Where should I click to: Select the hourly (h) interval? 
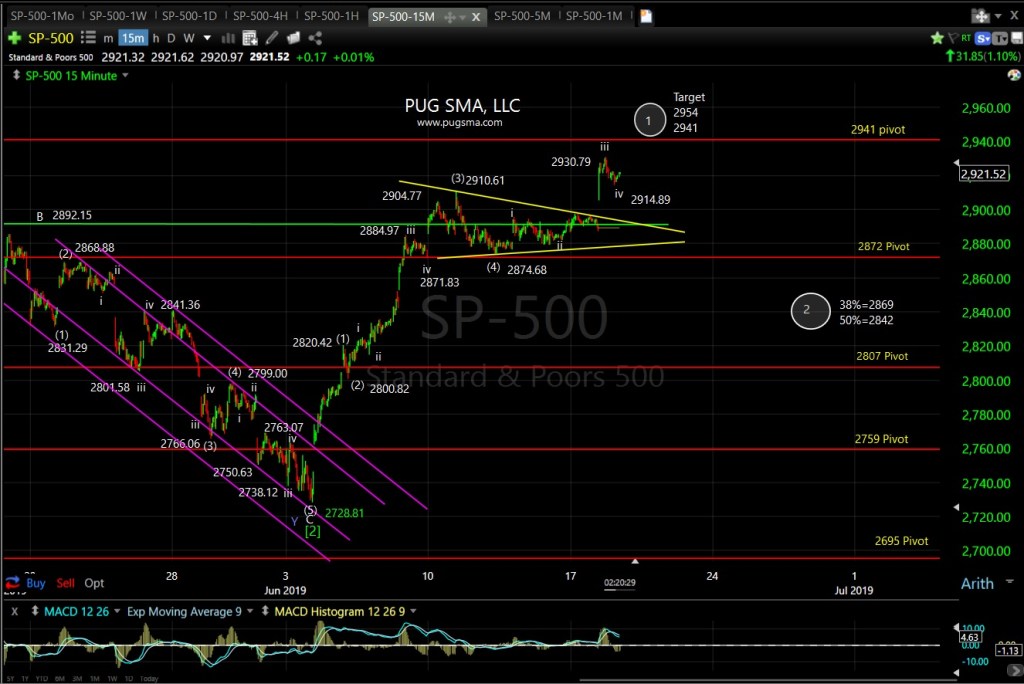[156, 39]
